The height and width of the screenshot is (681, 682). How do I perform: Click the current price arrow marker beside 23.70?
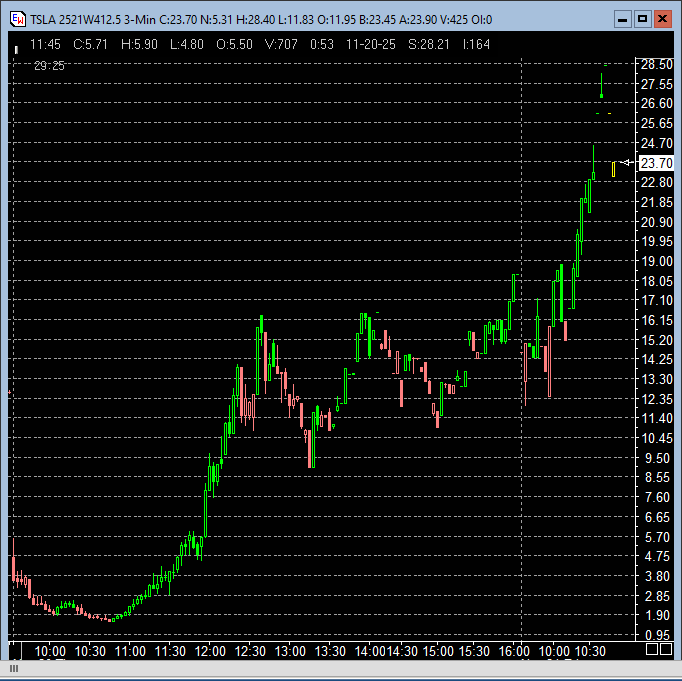click(627, 163)
